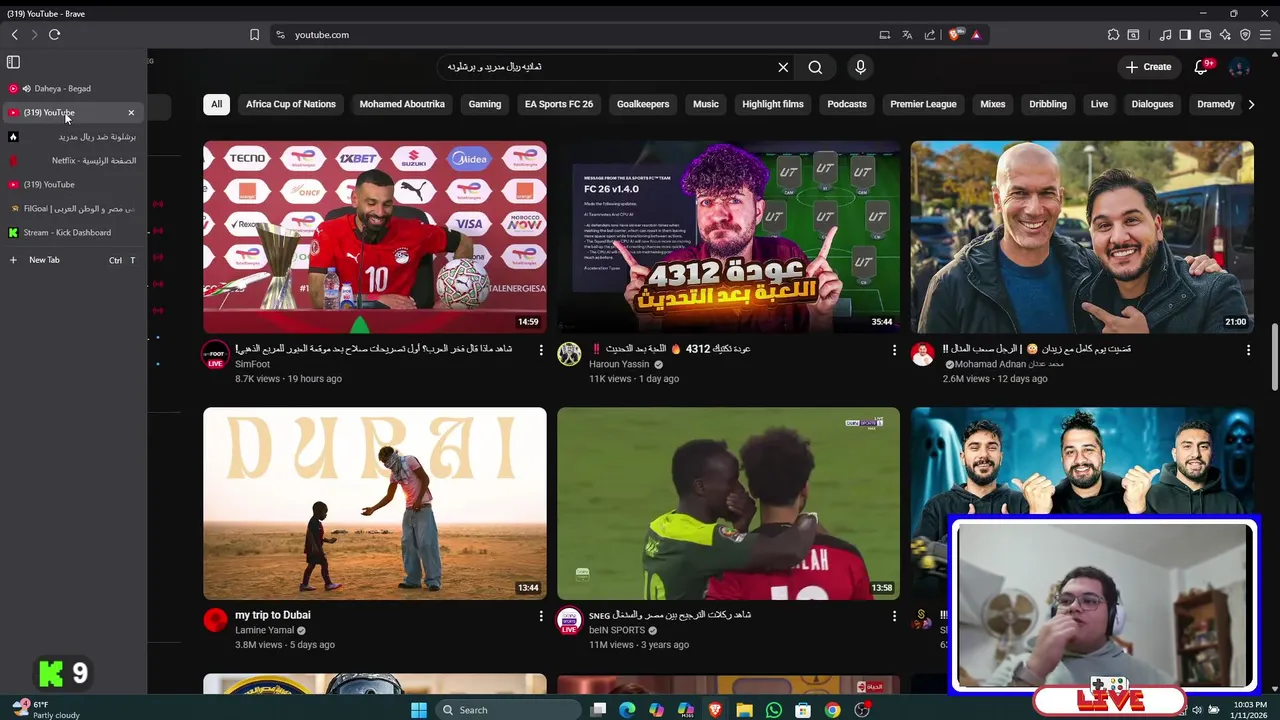Select the All filter chip

tap(216, 104)
